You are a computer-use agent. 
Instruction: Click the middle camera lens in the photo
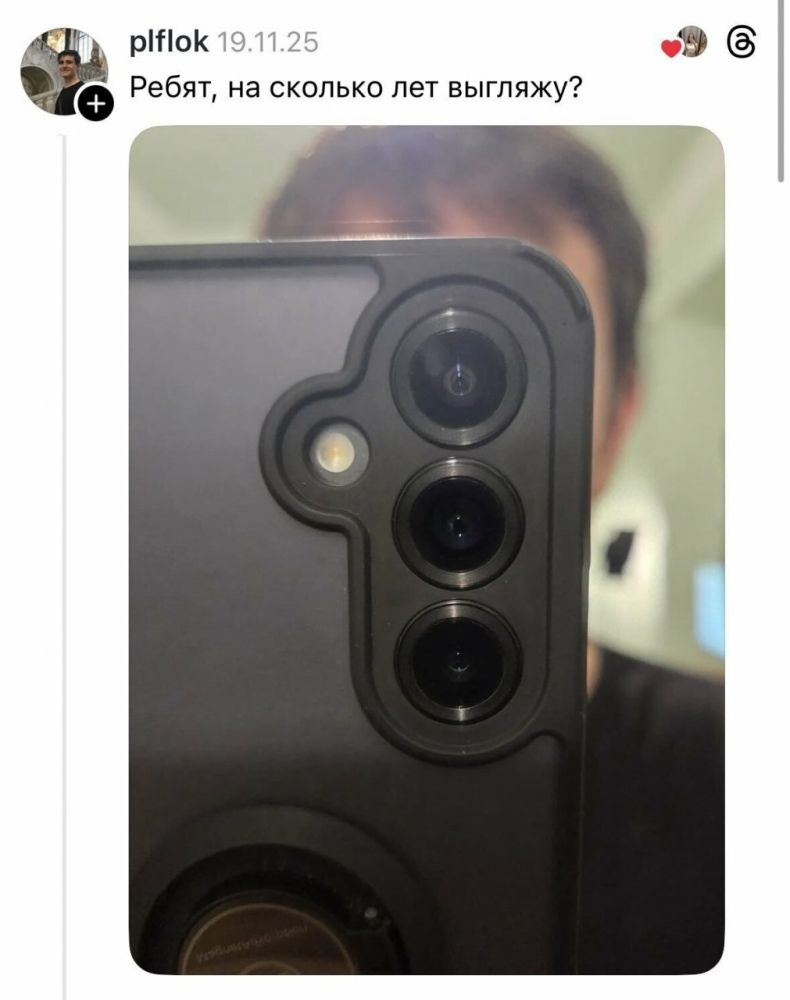[x=458, y=523]
